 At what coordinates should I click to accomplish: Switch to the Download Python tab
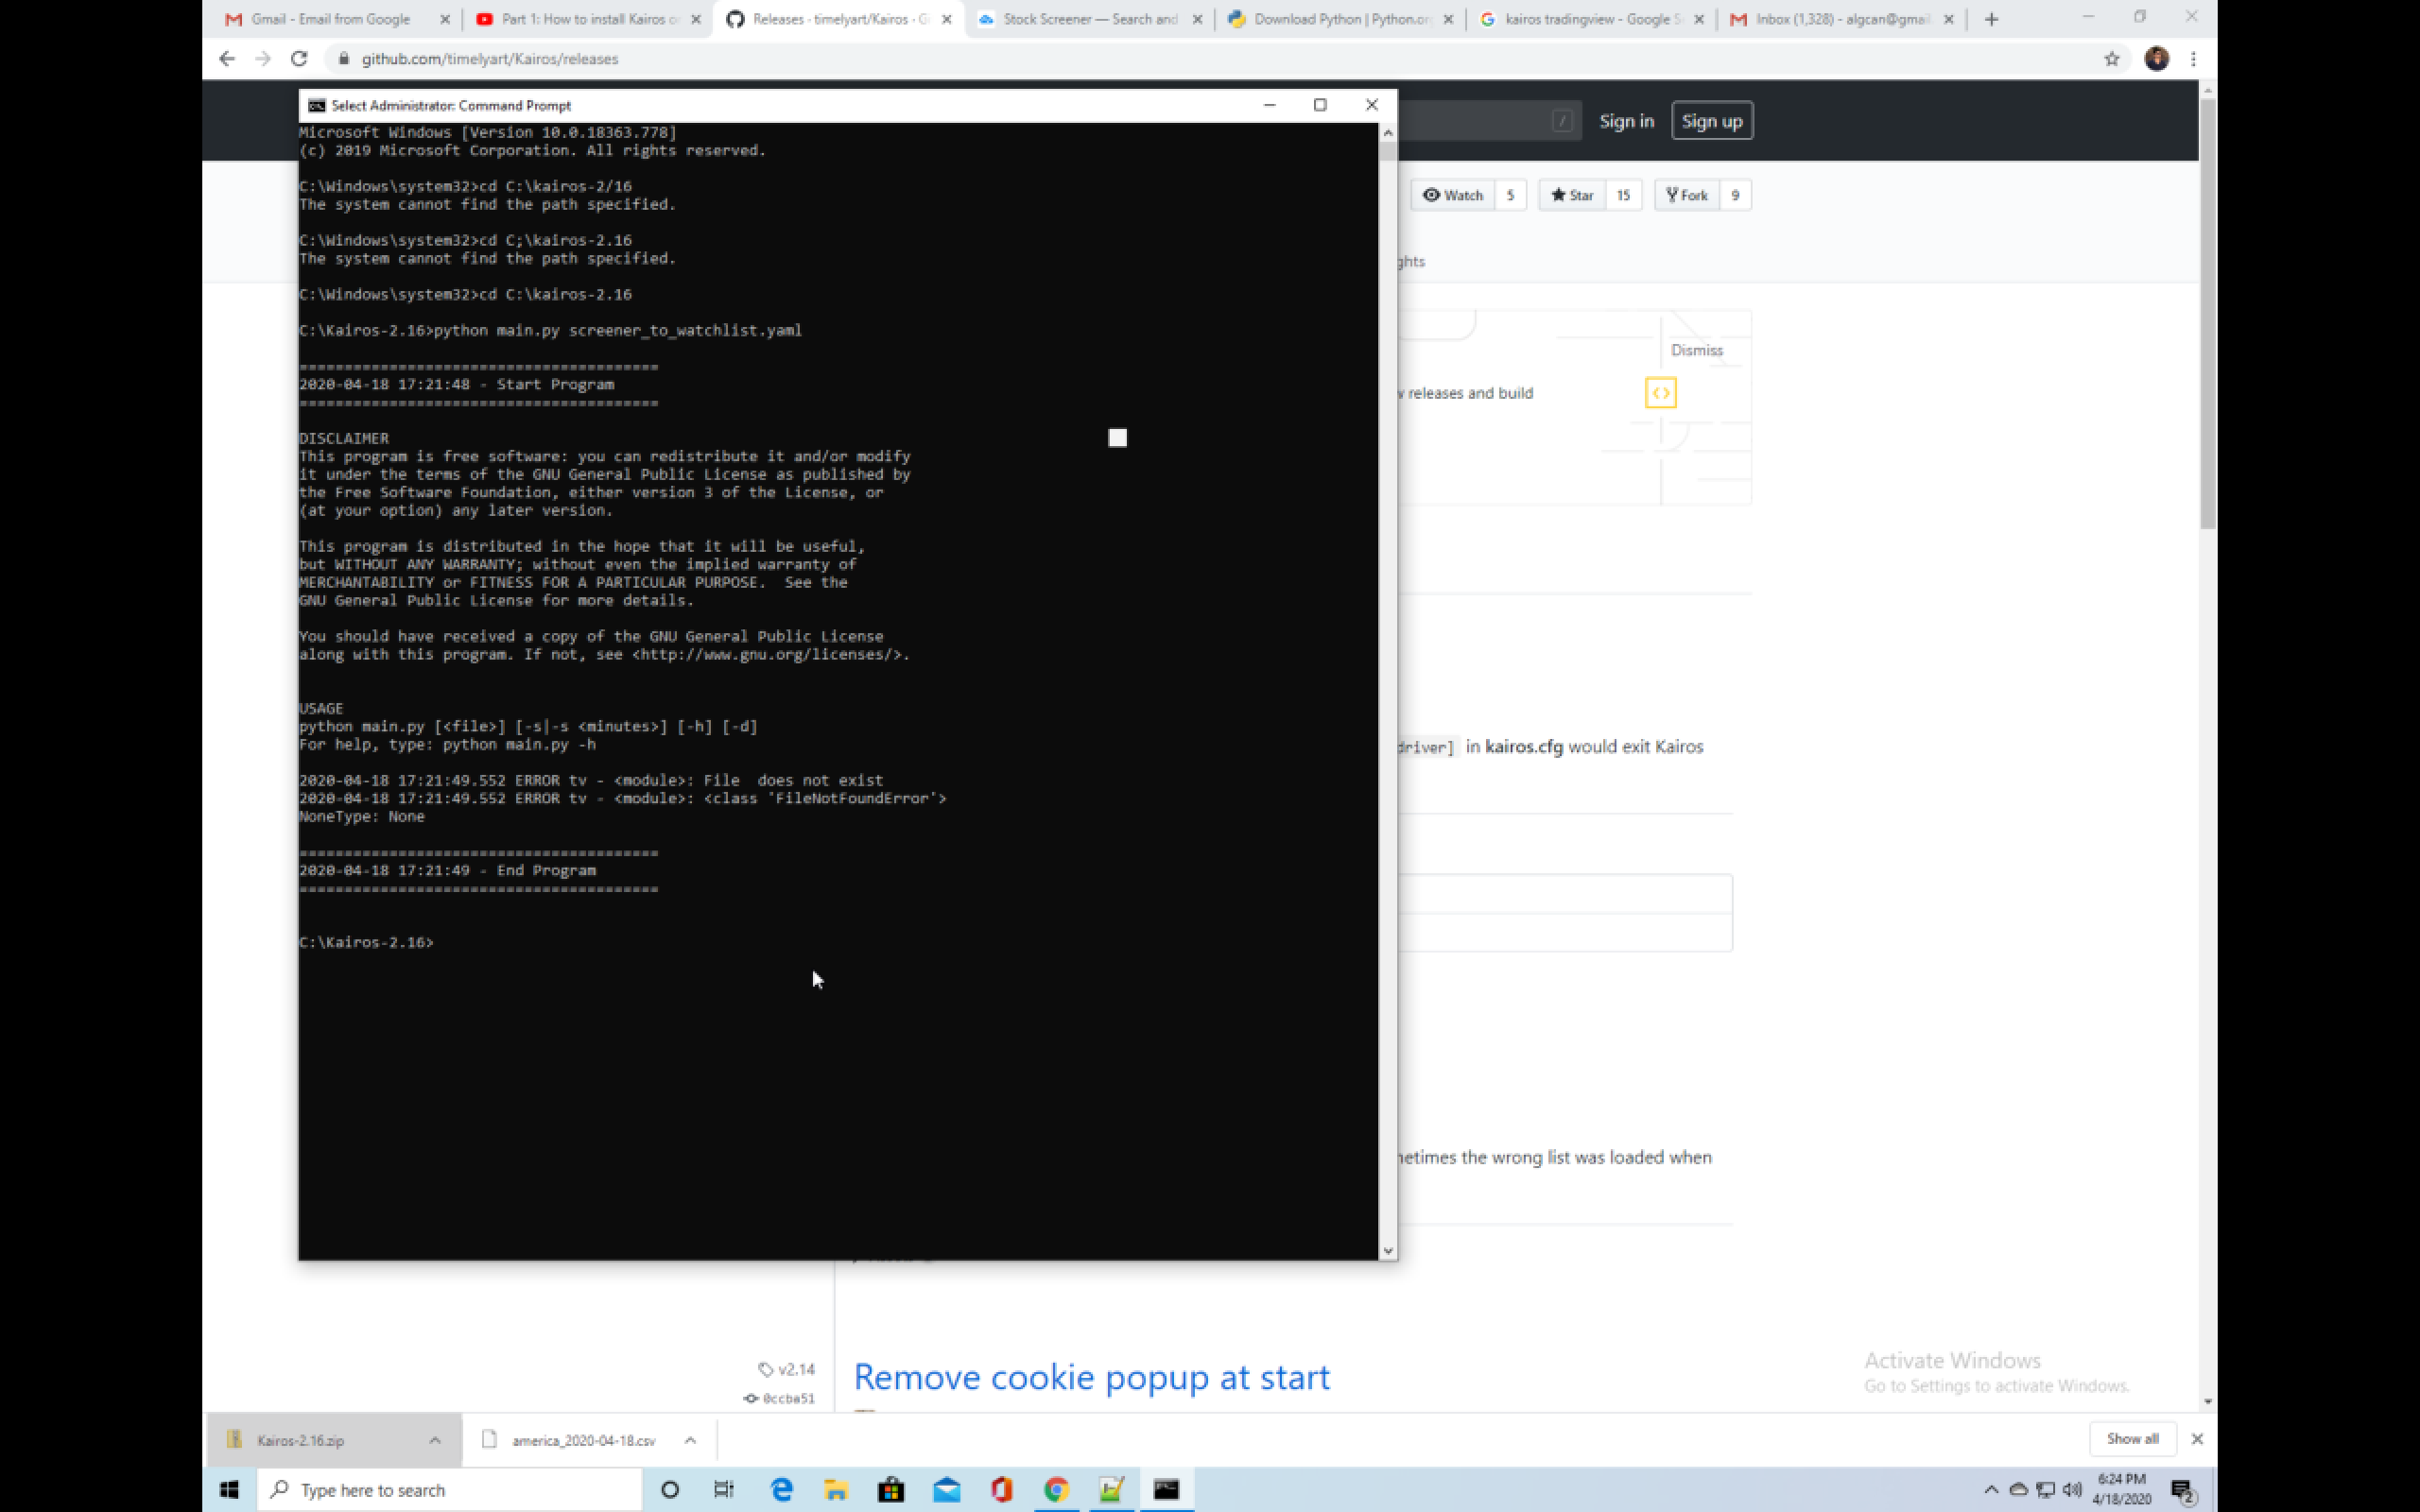click(1341, 19)
